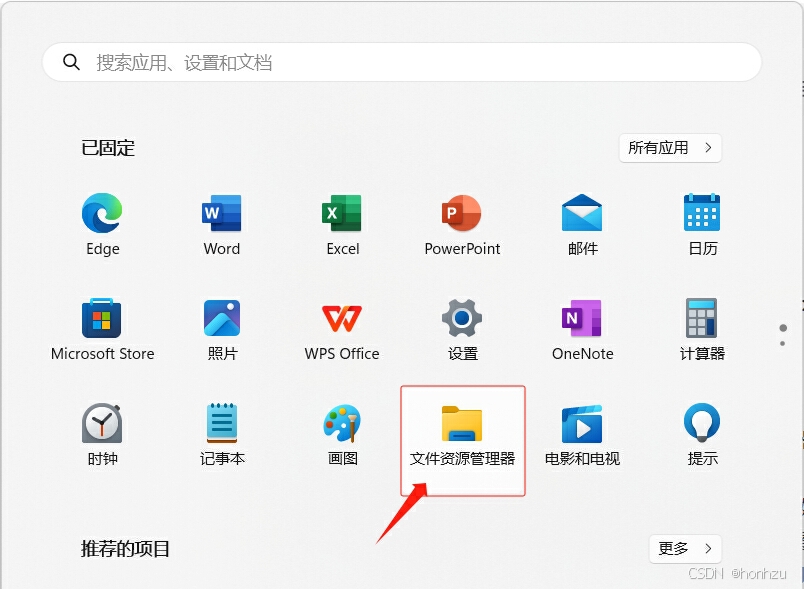Screen dimensions: 804x589
Task: Show 所有应用 all apps list
Action: click(x=670, y=148)
